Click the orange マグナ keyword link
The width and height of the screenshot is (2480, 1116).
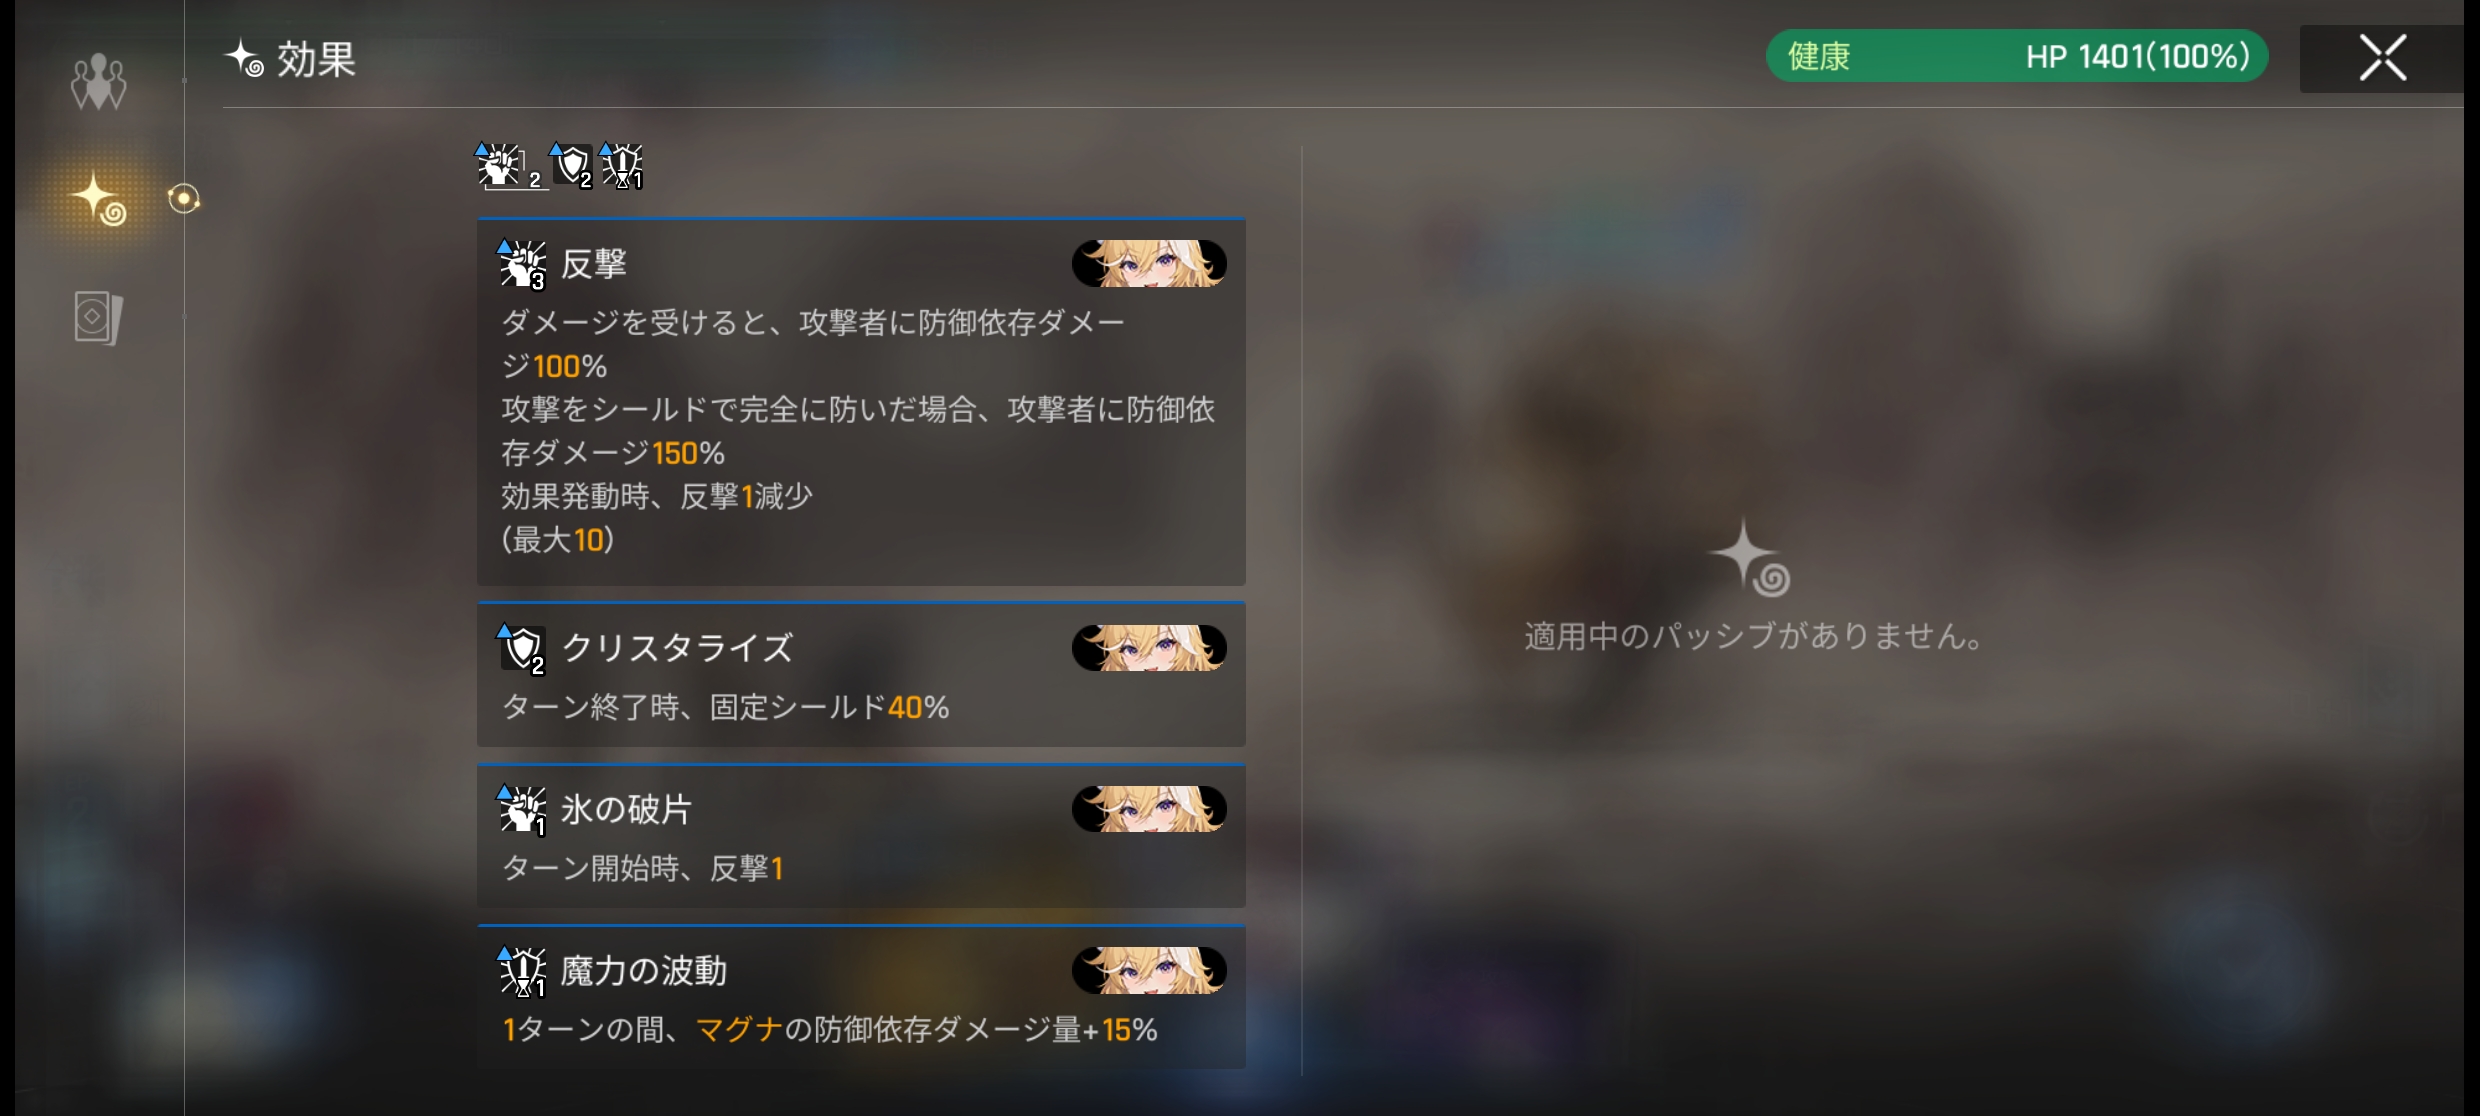(x=739, y=1030)
